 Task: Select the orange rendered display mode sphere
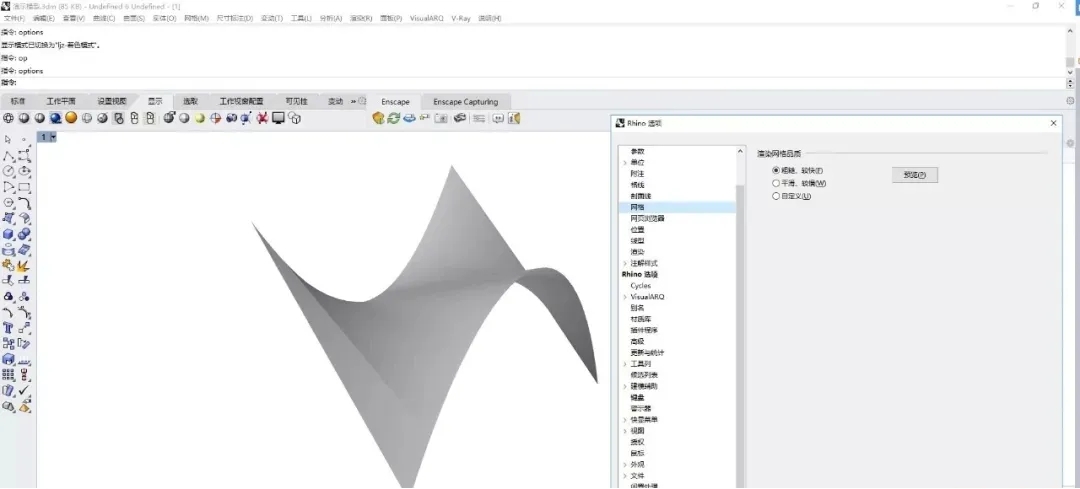tap(71, 118)
